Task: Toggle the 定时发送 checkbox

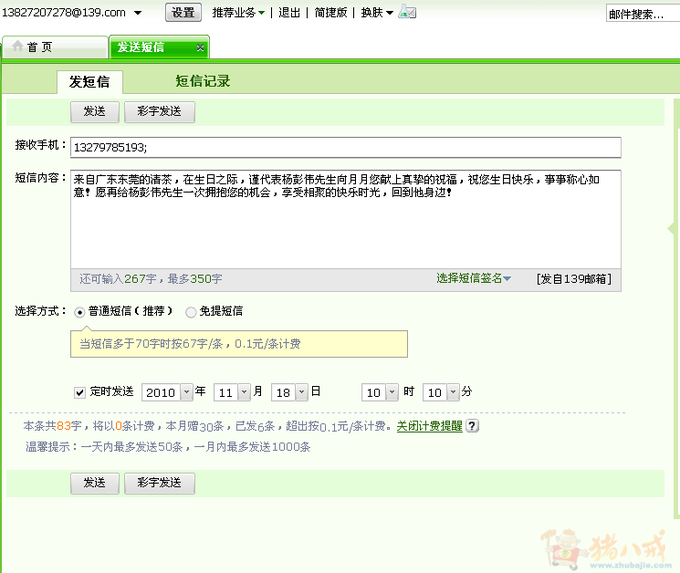Action: click(80, 393)
